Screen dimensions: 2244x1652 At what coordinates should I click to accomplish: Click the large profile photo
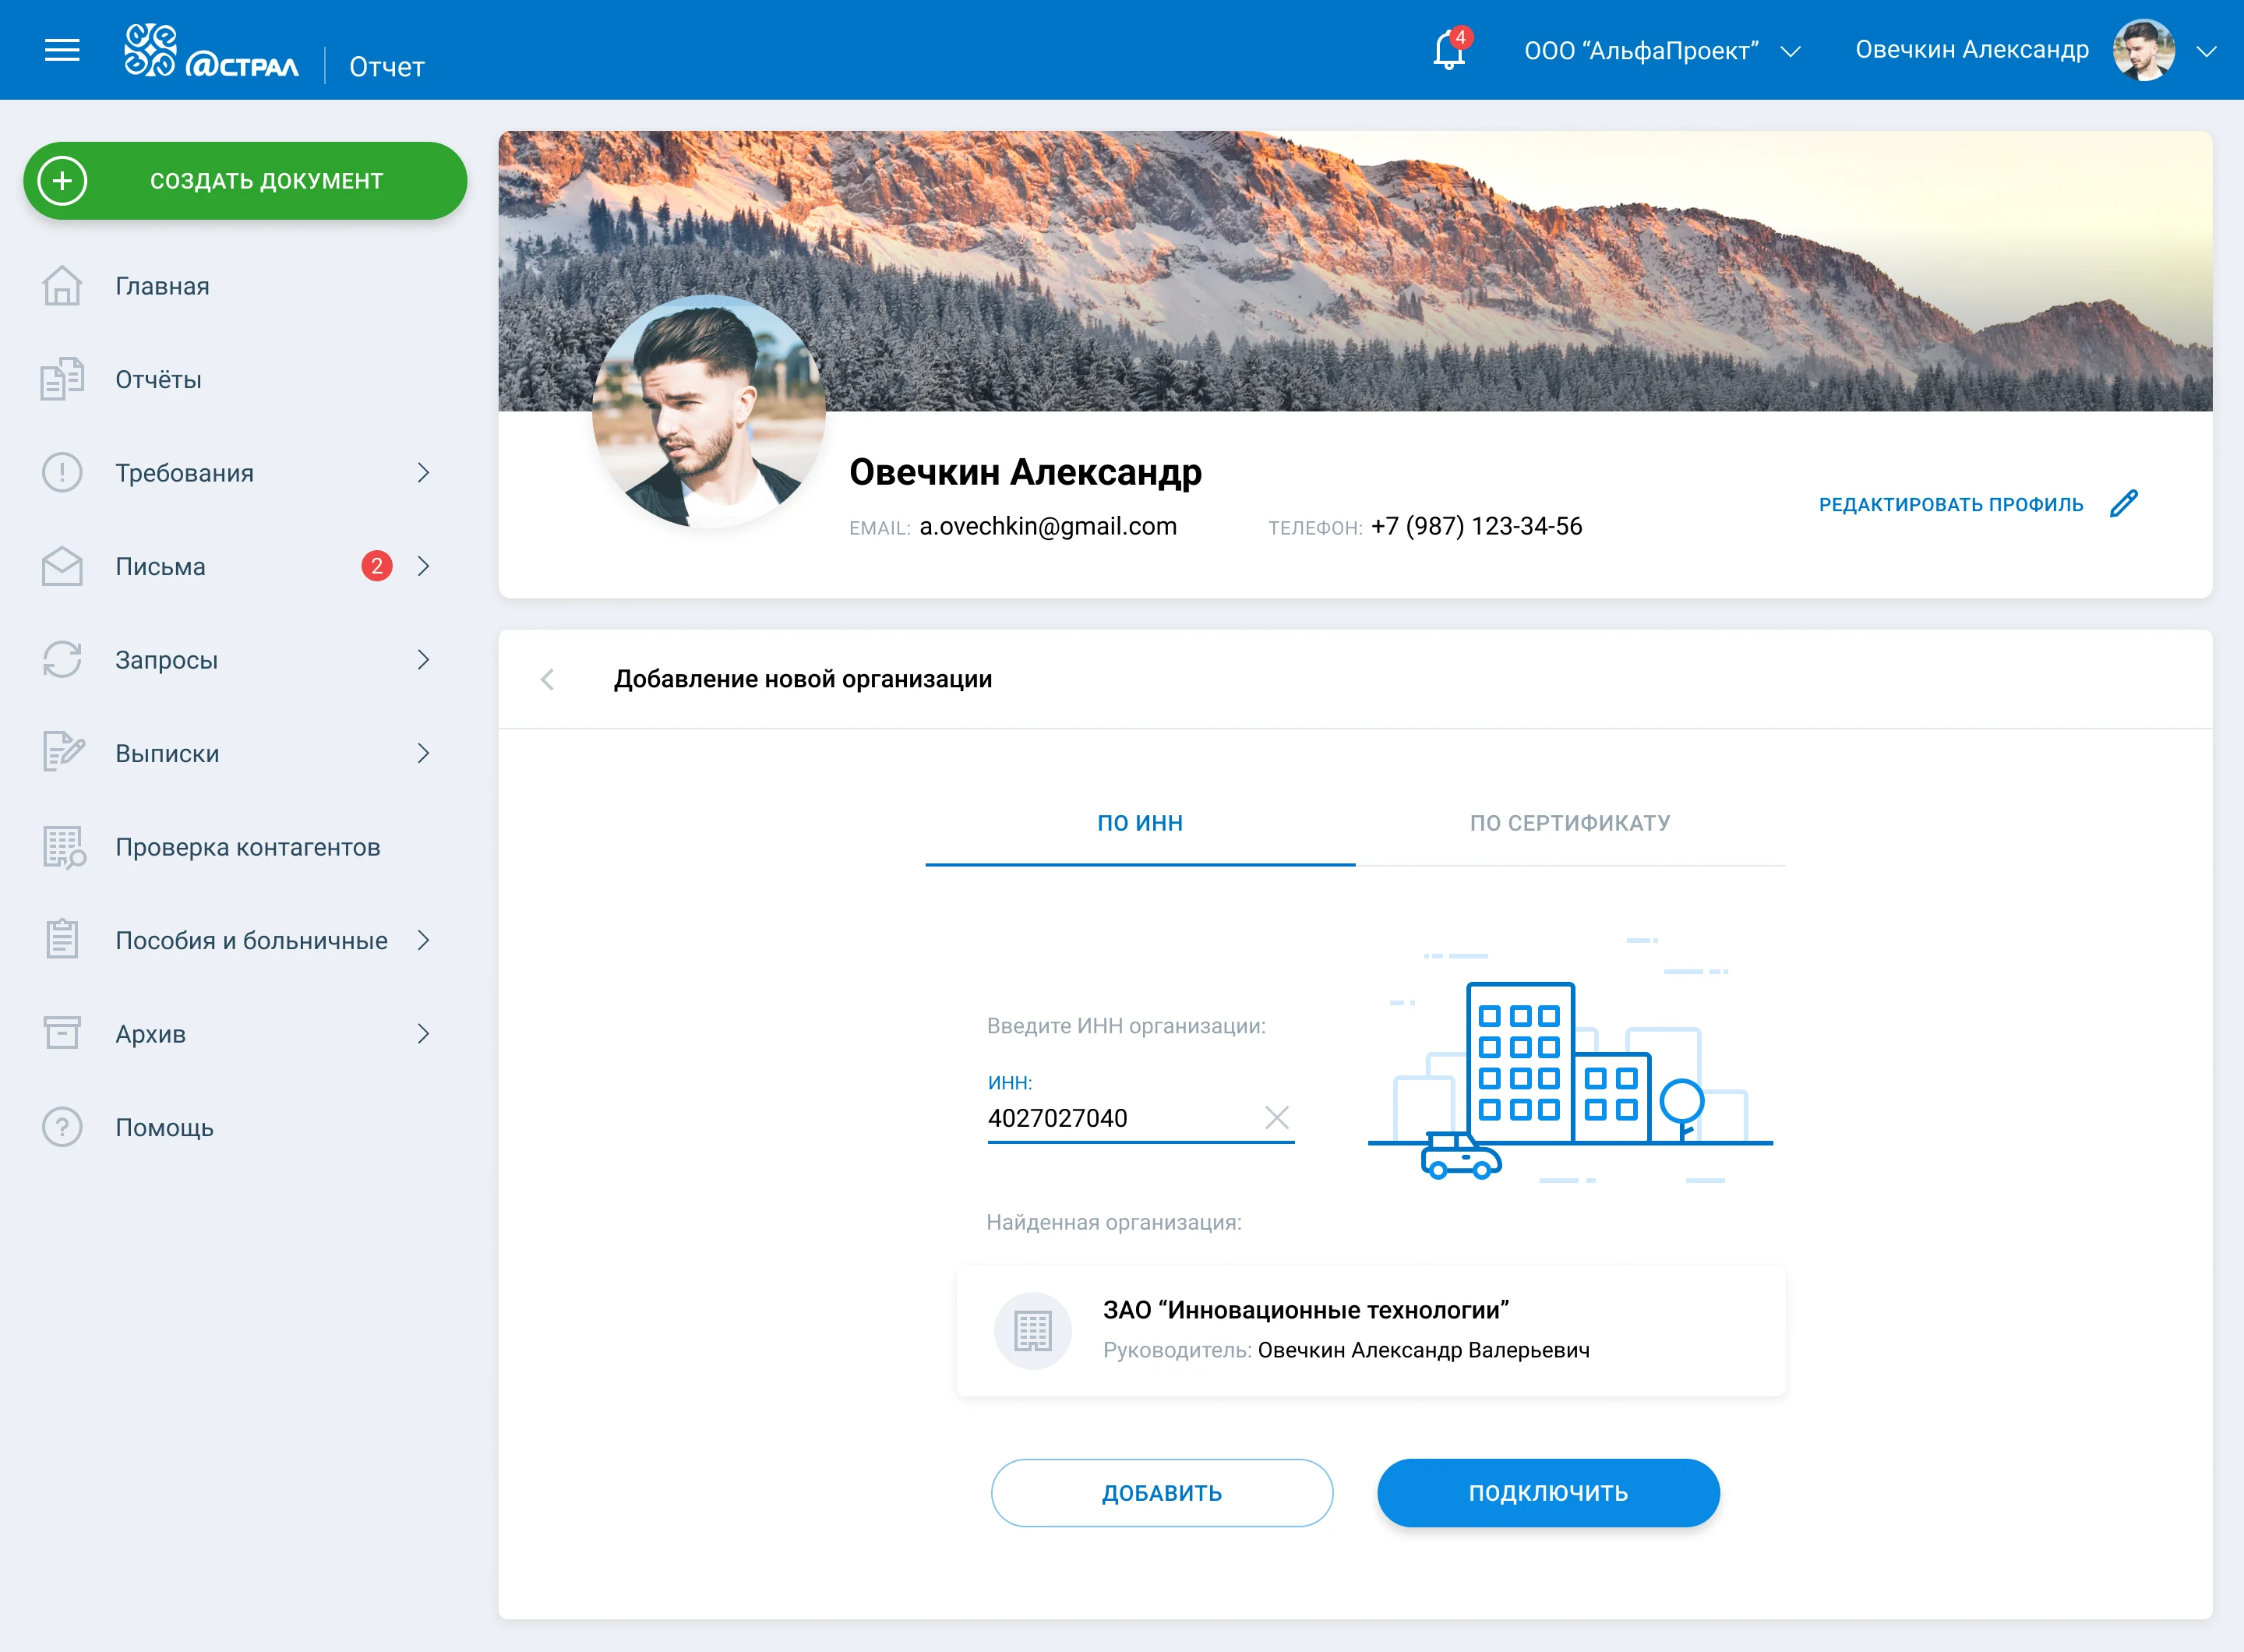pos(709,411)
